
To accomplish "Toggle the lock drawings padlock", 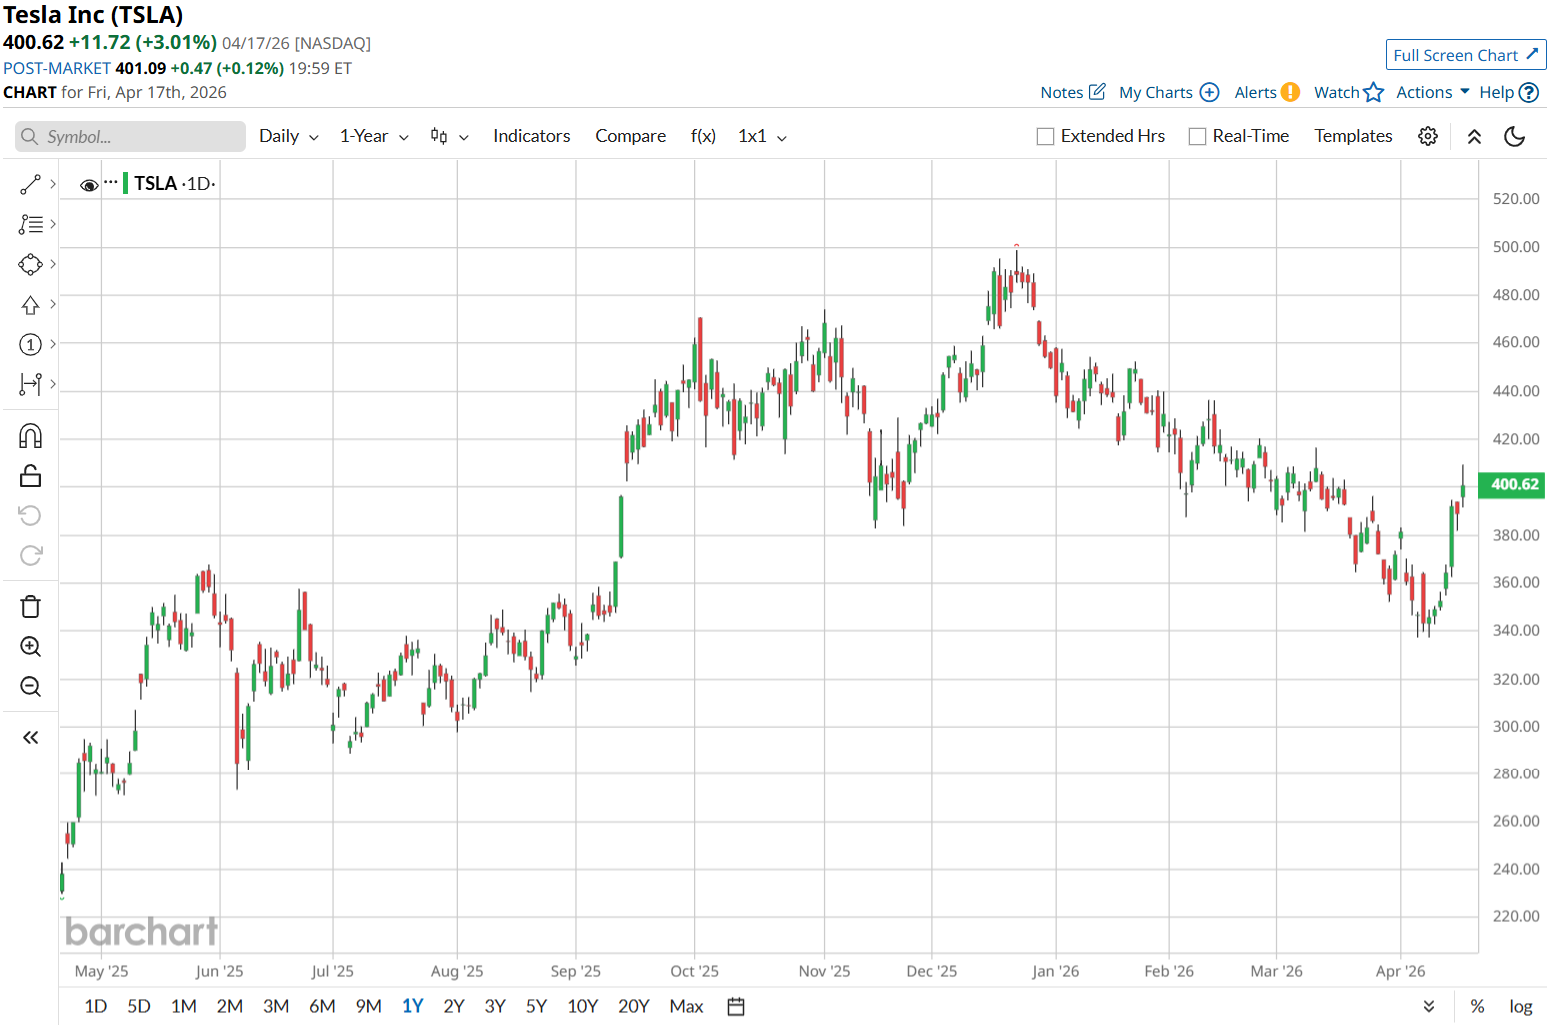I will pos(30,476).
